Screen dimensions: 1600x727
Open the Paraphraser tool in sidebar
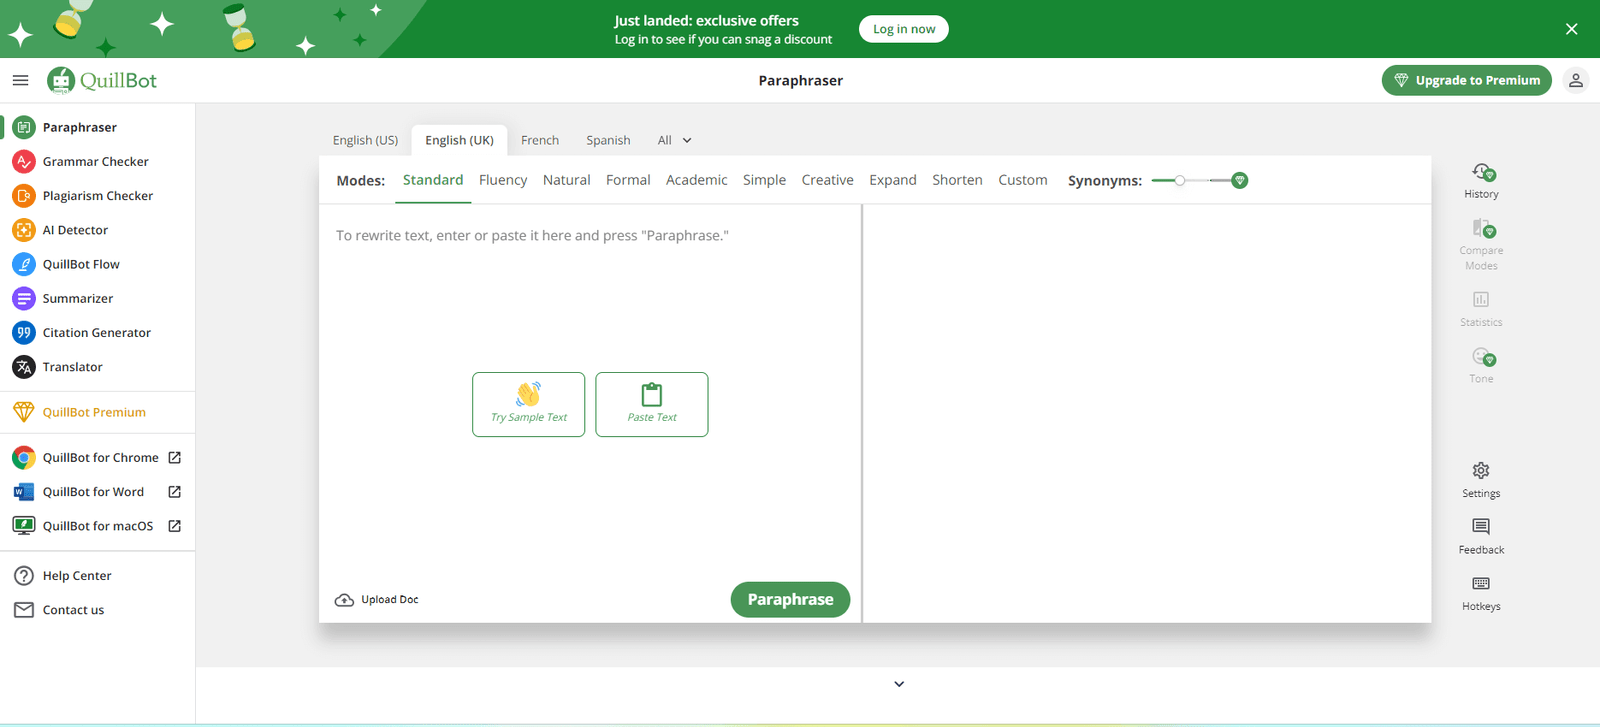click(98, 127)
